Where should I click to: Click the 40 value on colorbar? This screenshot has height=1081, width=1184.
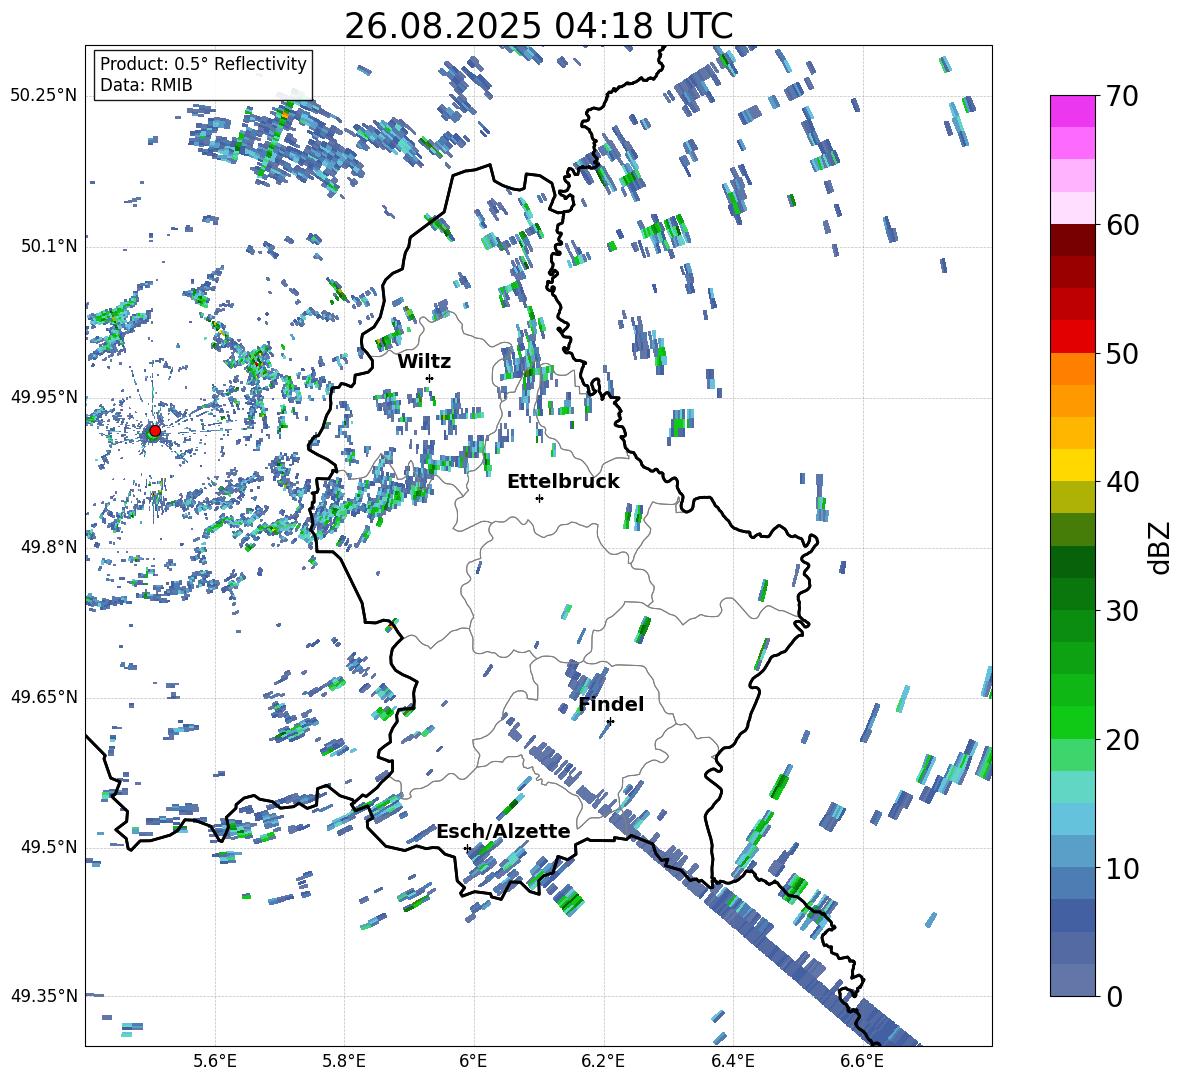[1122, 482]
